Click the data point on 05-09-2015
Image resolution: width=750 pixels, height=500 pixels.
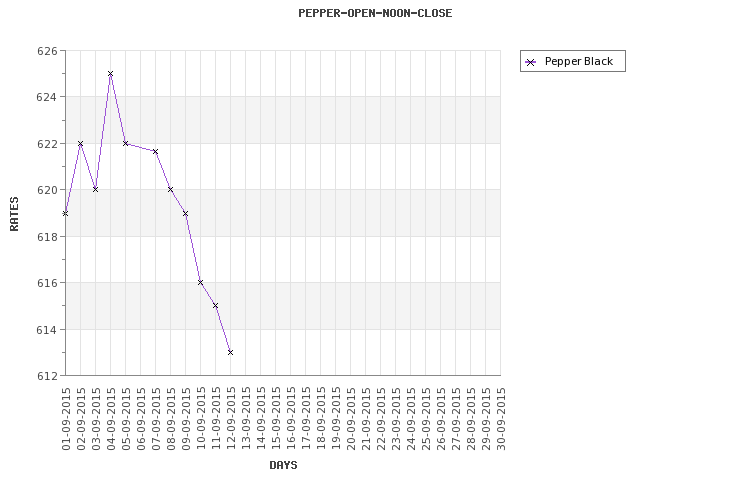click(x=125, y=144)
